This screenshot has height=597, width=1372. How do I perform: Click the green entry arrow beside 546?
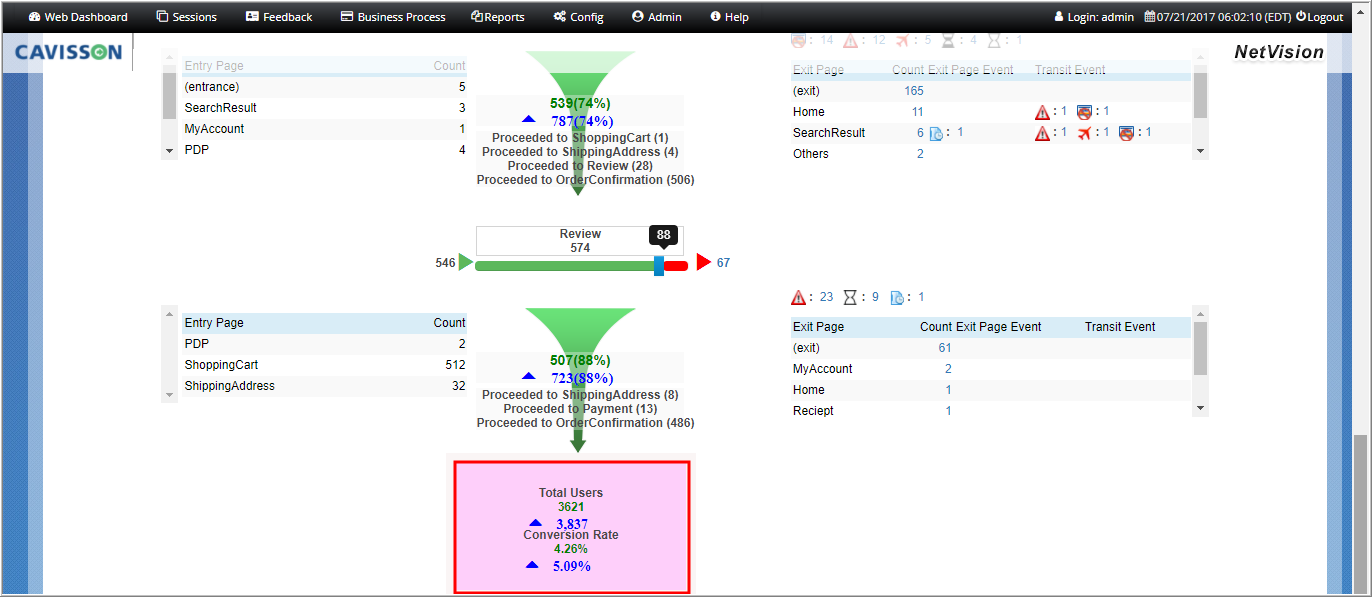[465, 262]
